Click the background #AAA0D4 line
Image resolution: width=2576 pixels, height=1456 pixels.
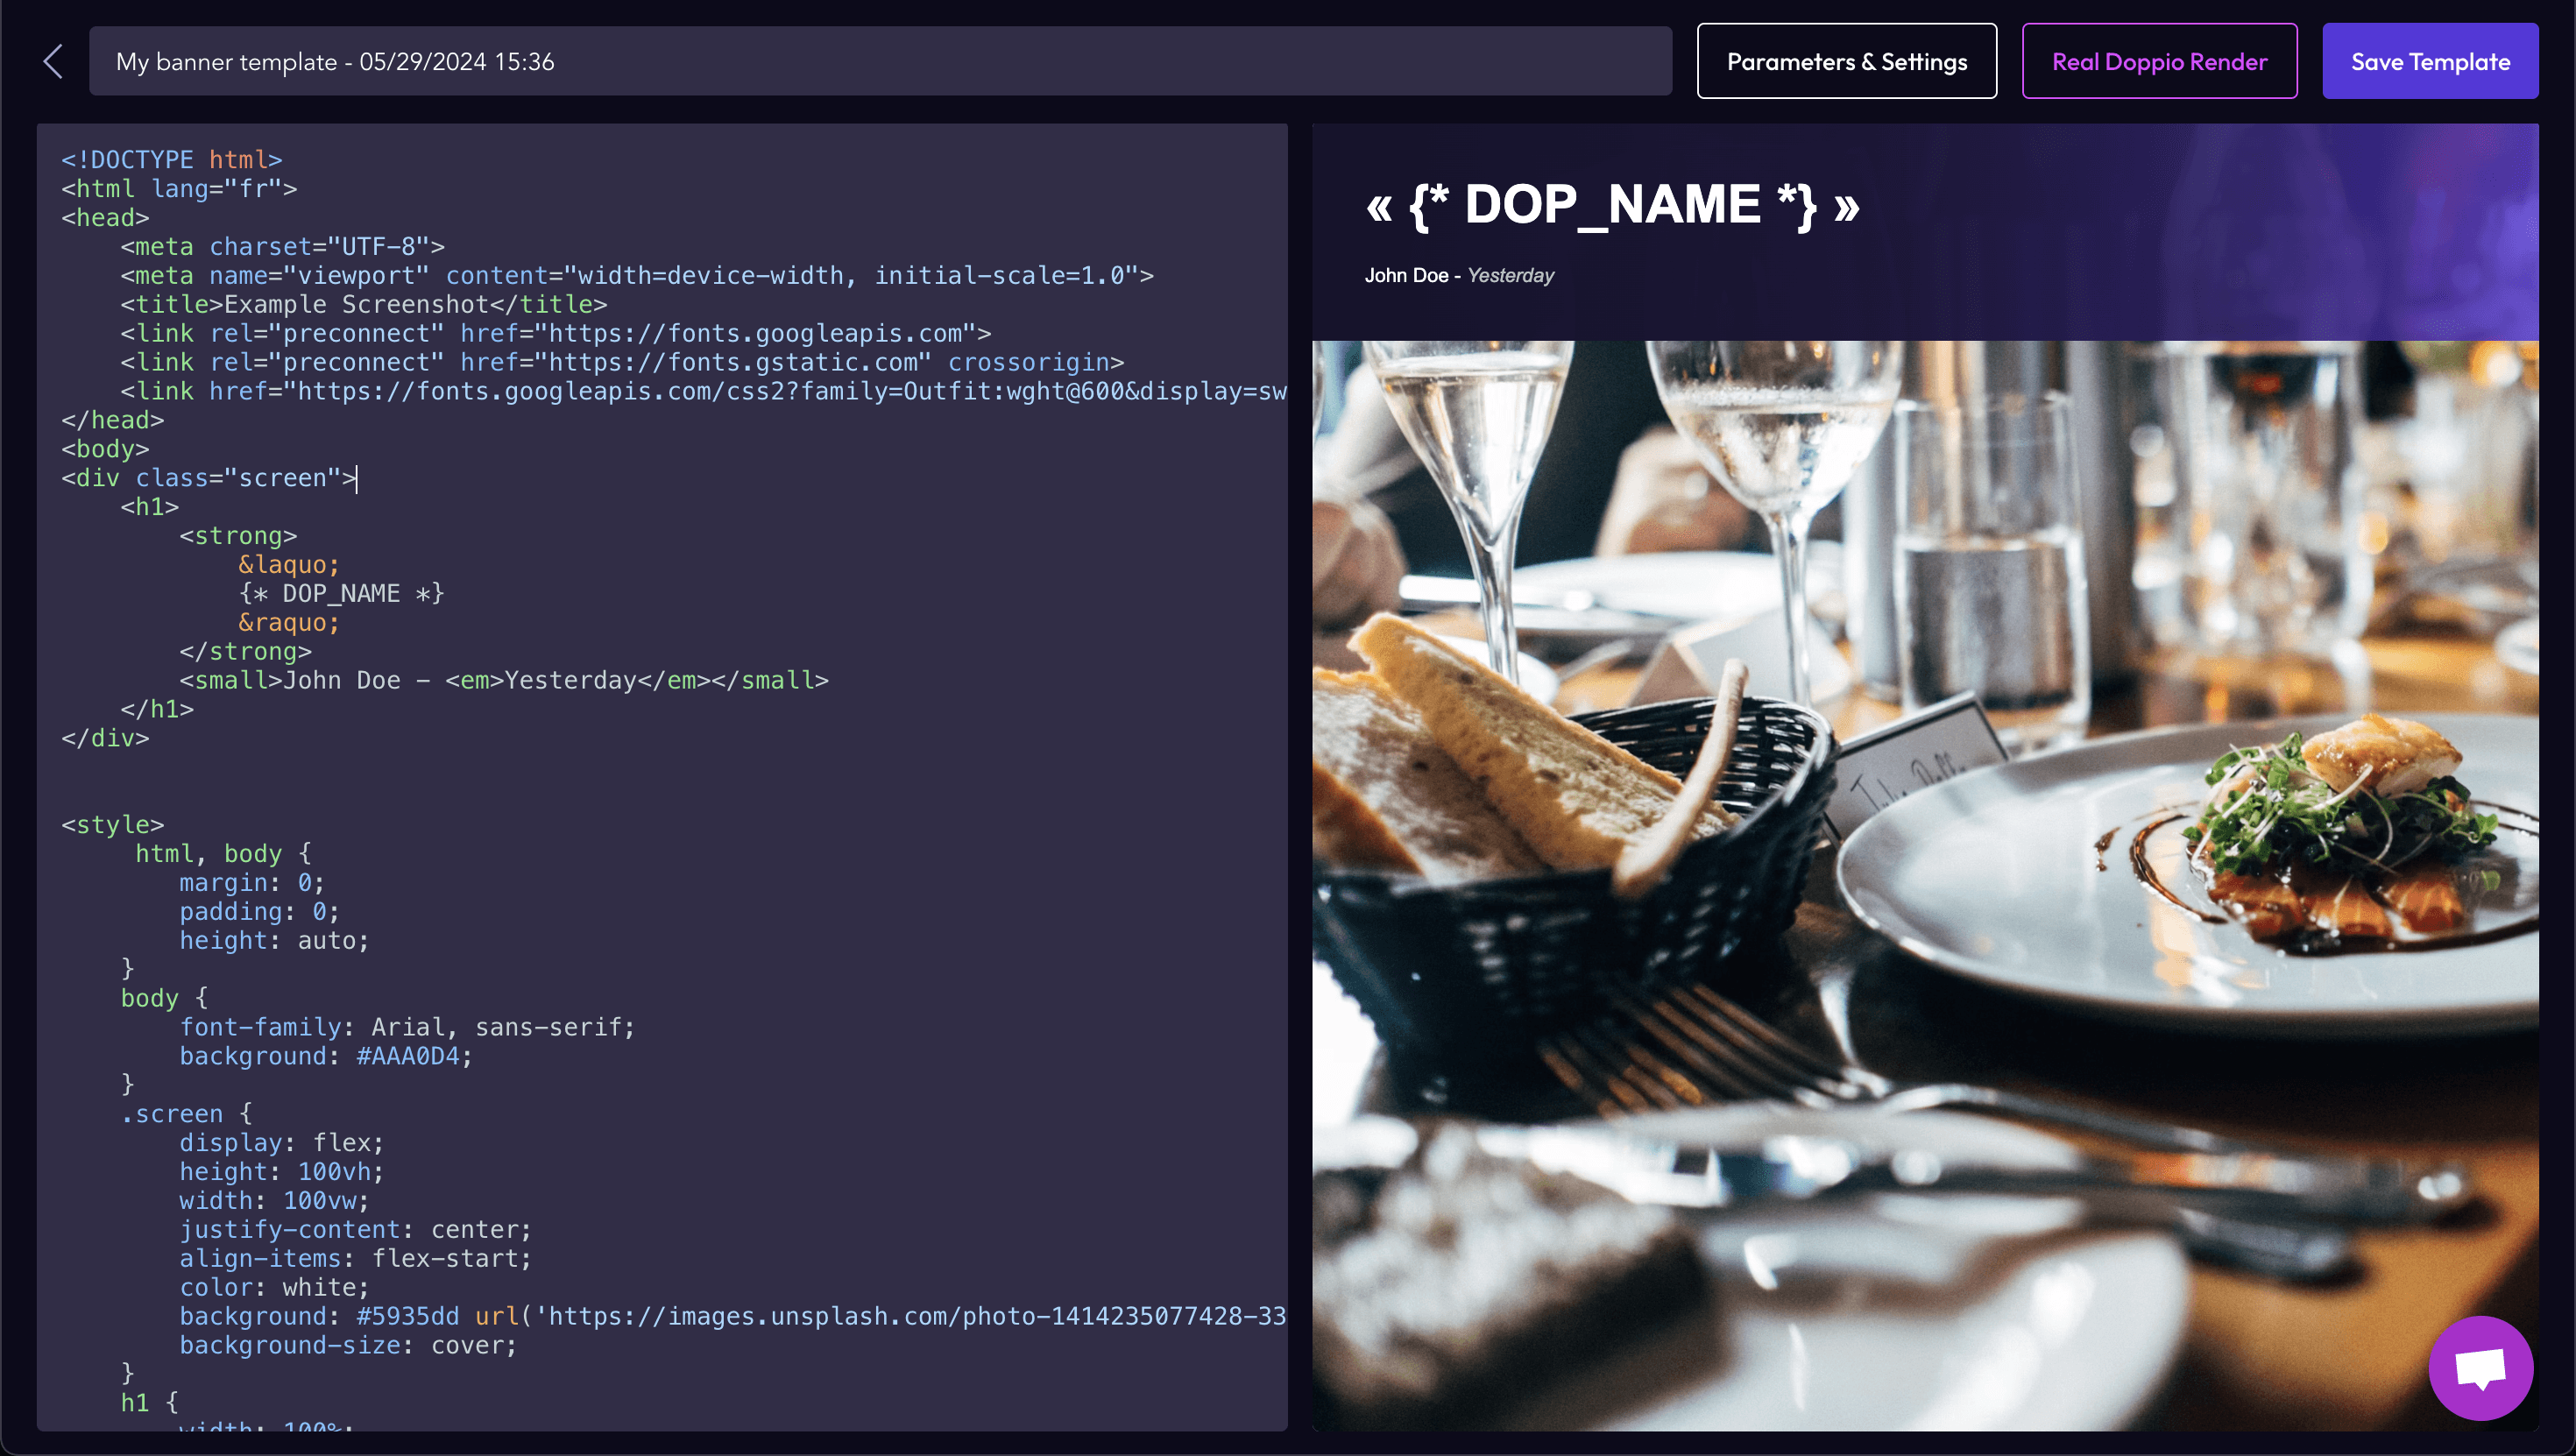tap(326, 1057)
